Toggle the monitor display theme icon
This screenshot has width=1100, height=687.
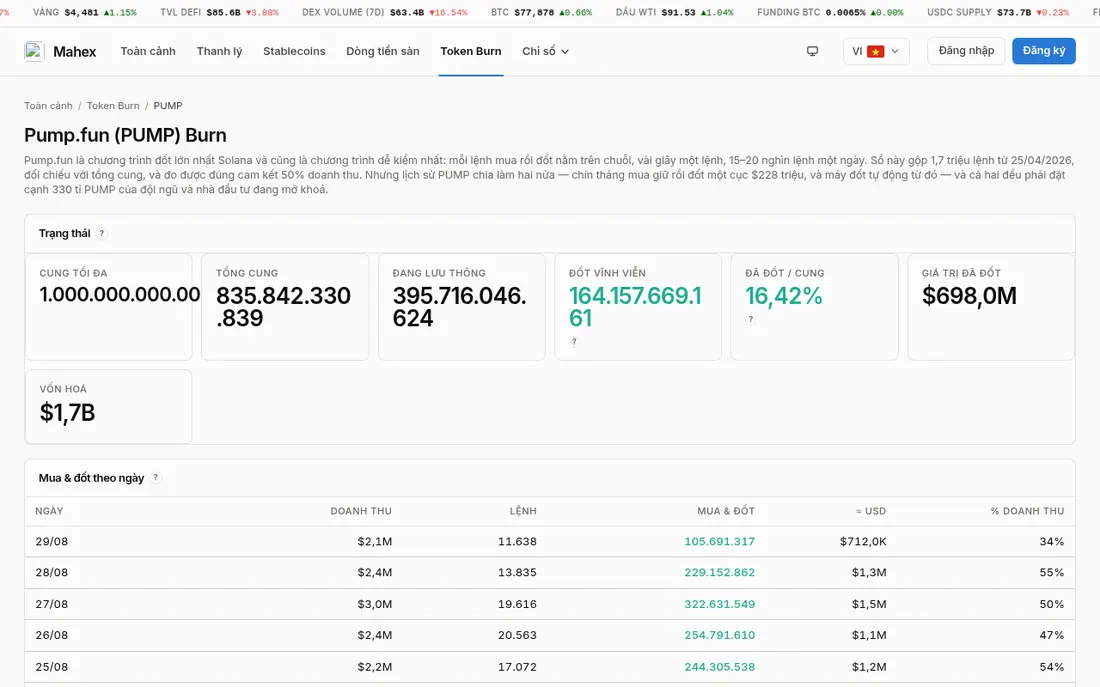point(812,51)
